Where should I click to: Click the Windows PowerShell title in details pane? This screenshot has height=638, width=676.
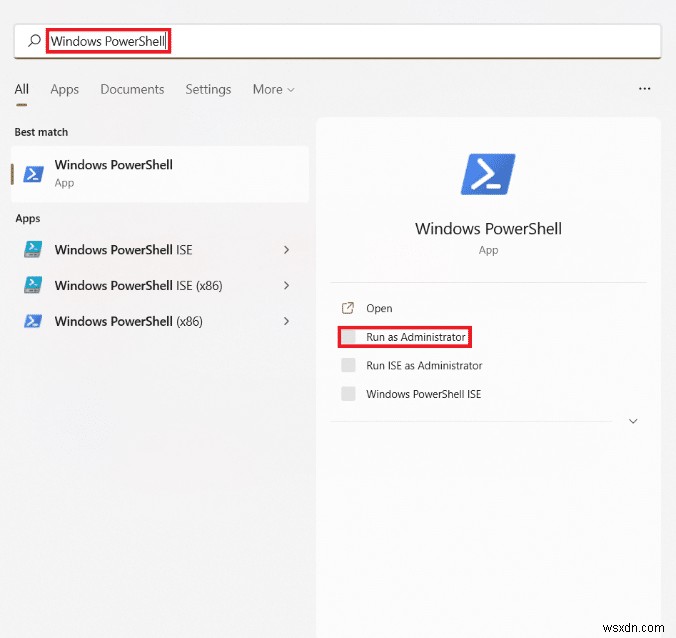pyautogui.click(x=488, y=228)
